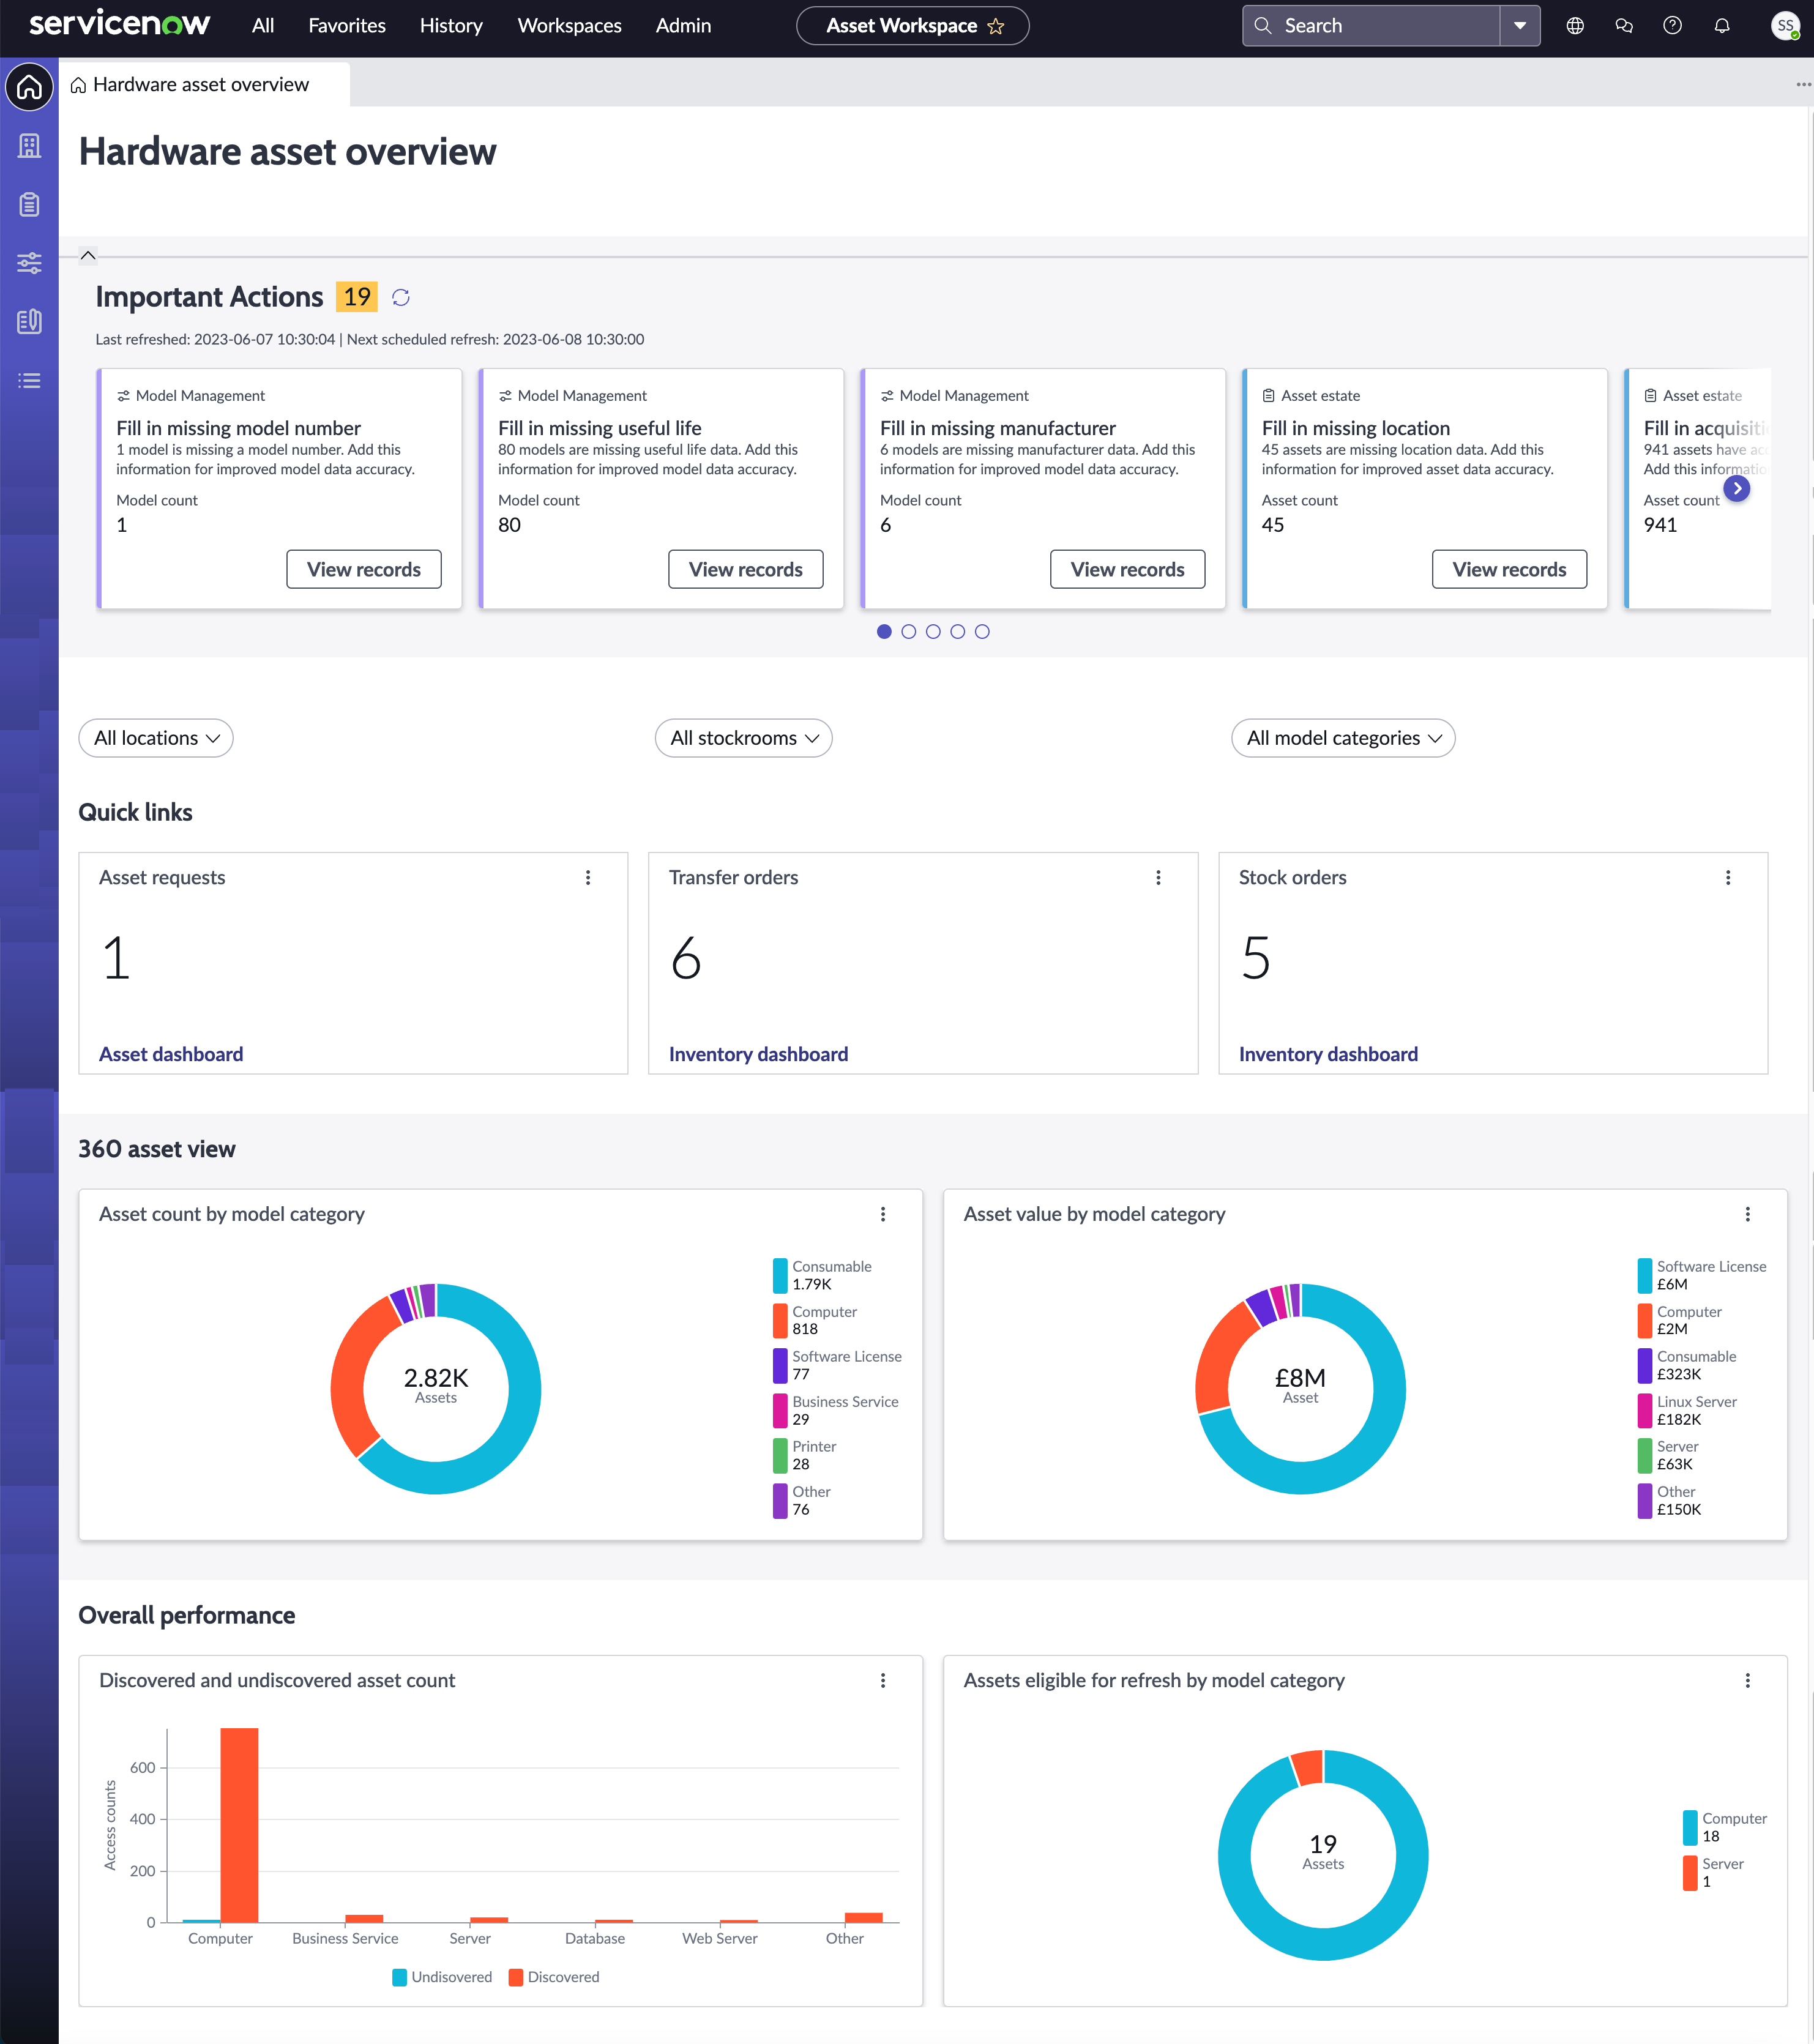This screenshot has width=1814, height=2044.
Task: Advance Important Actions carousel with next arrow
Action: pyautogui.click(x=1737, y=488)
